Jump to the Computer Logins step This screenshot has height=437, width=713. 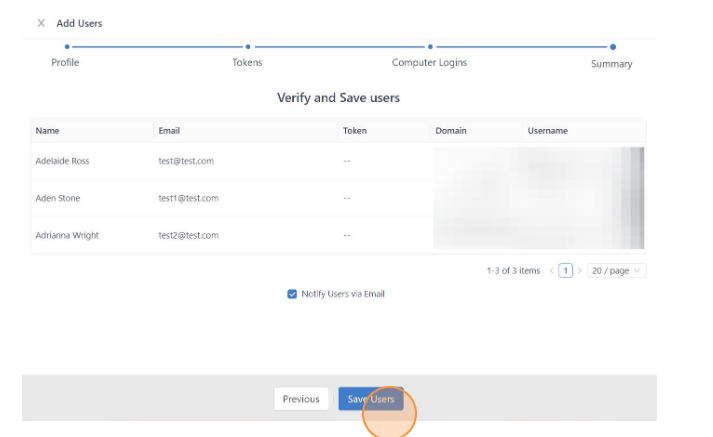pyautogui.click(x=429, y=62)
